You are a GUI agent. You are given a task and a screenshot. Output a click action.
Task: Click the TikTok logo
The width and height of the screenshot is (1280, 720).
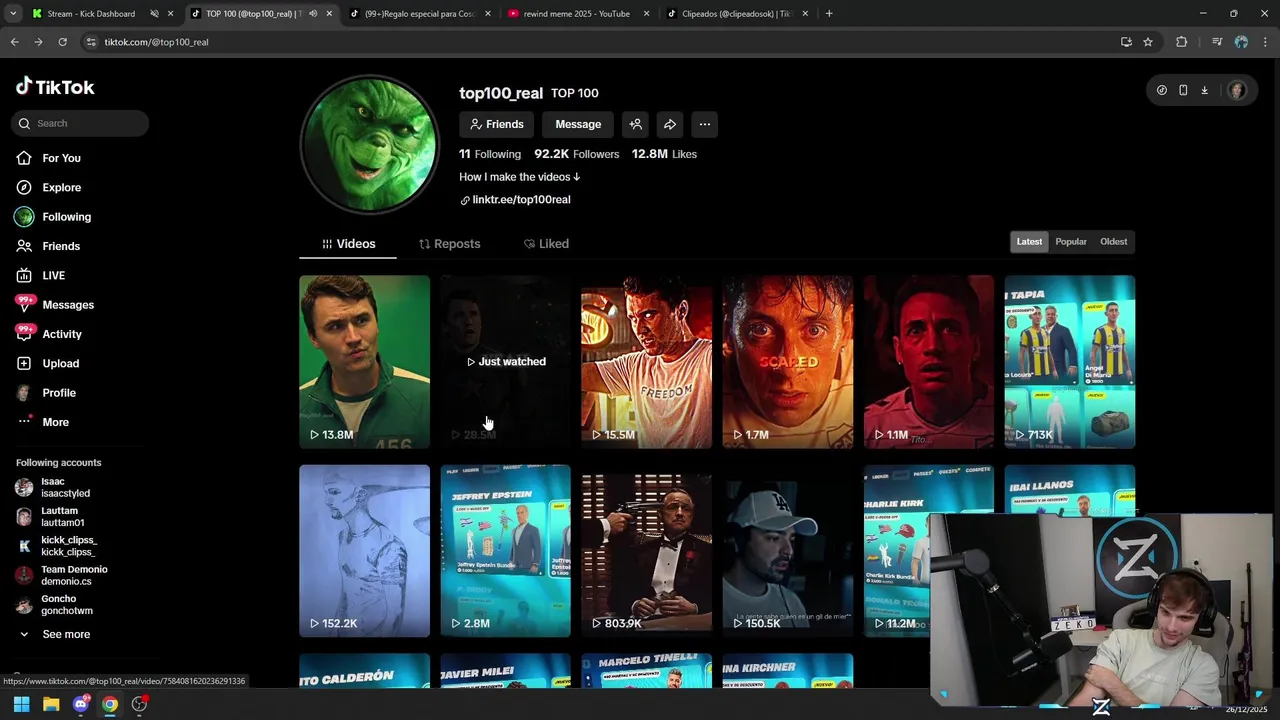point(55,87)
